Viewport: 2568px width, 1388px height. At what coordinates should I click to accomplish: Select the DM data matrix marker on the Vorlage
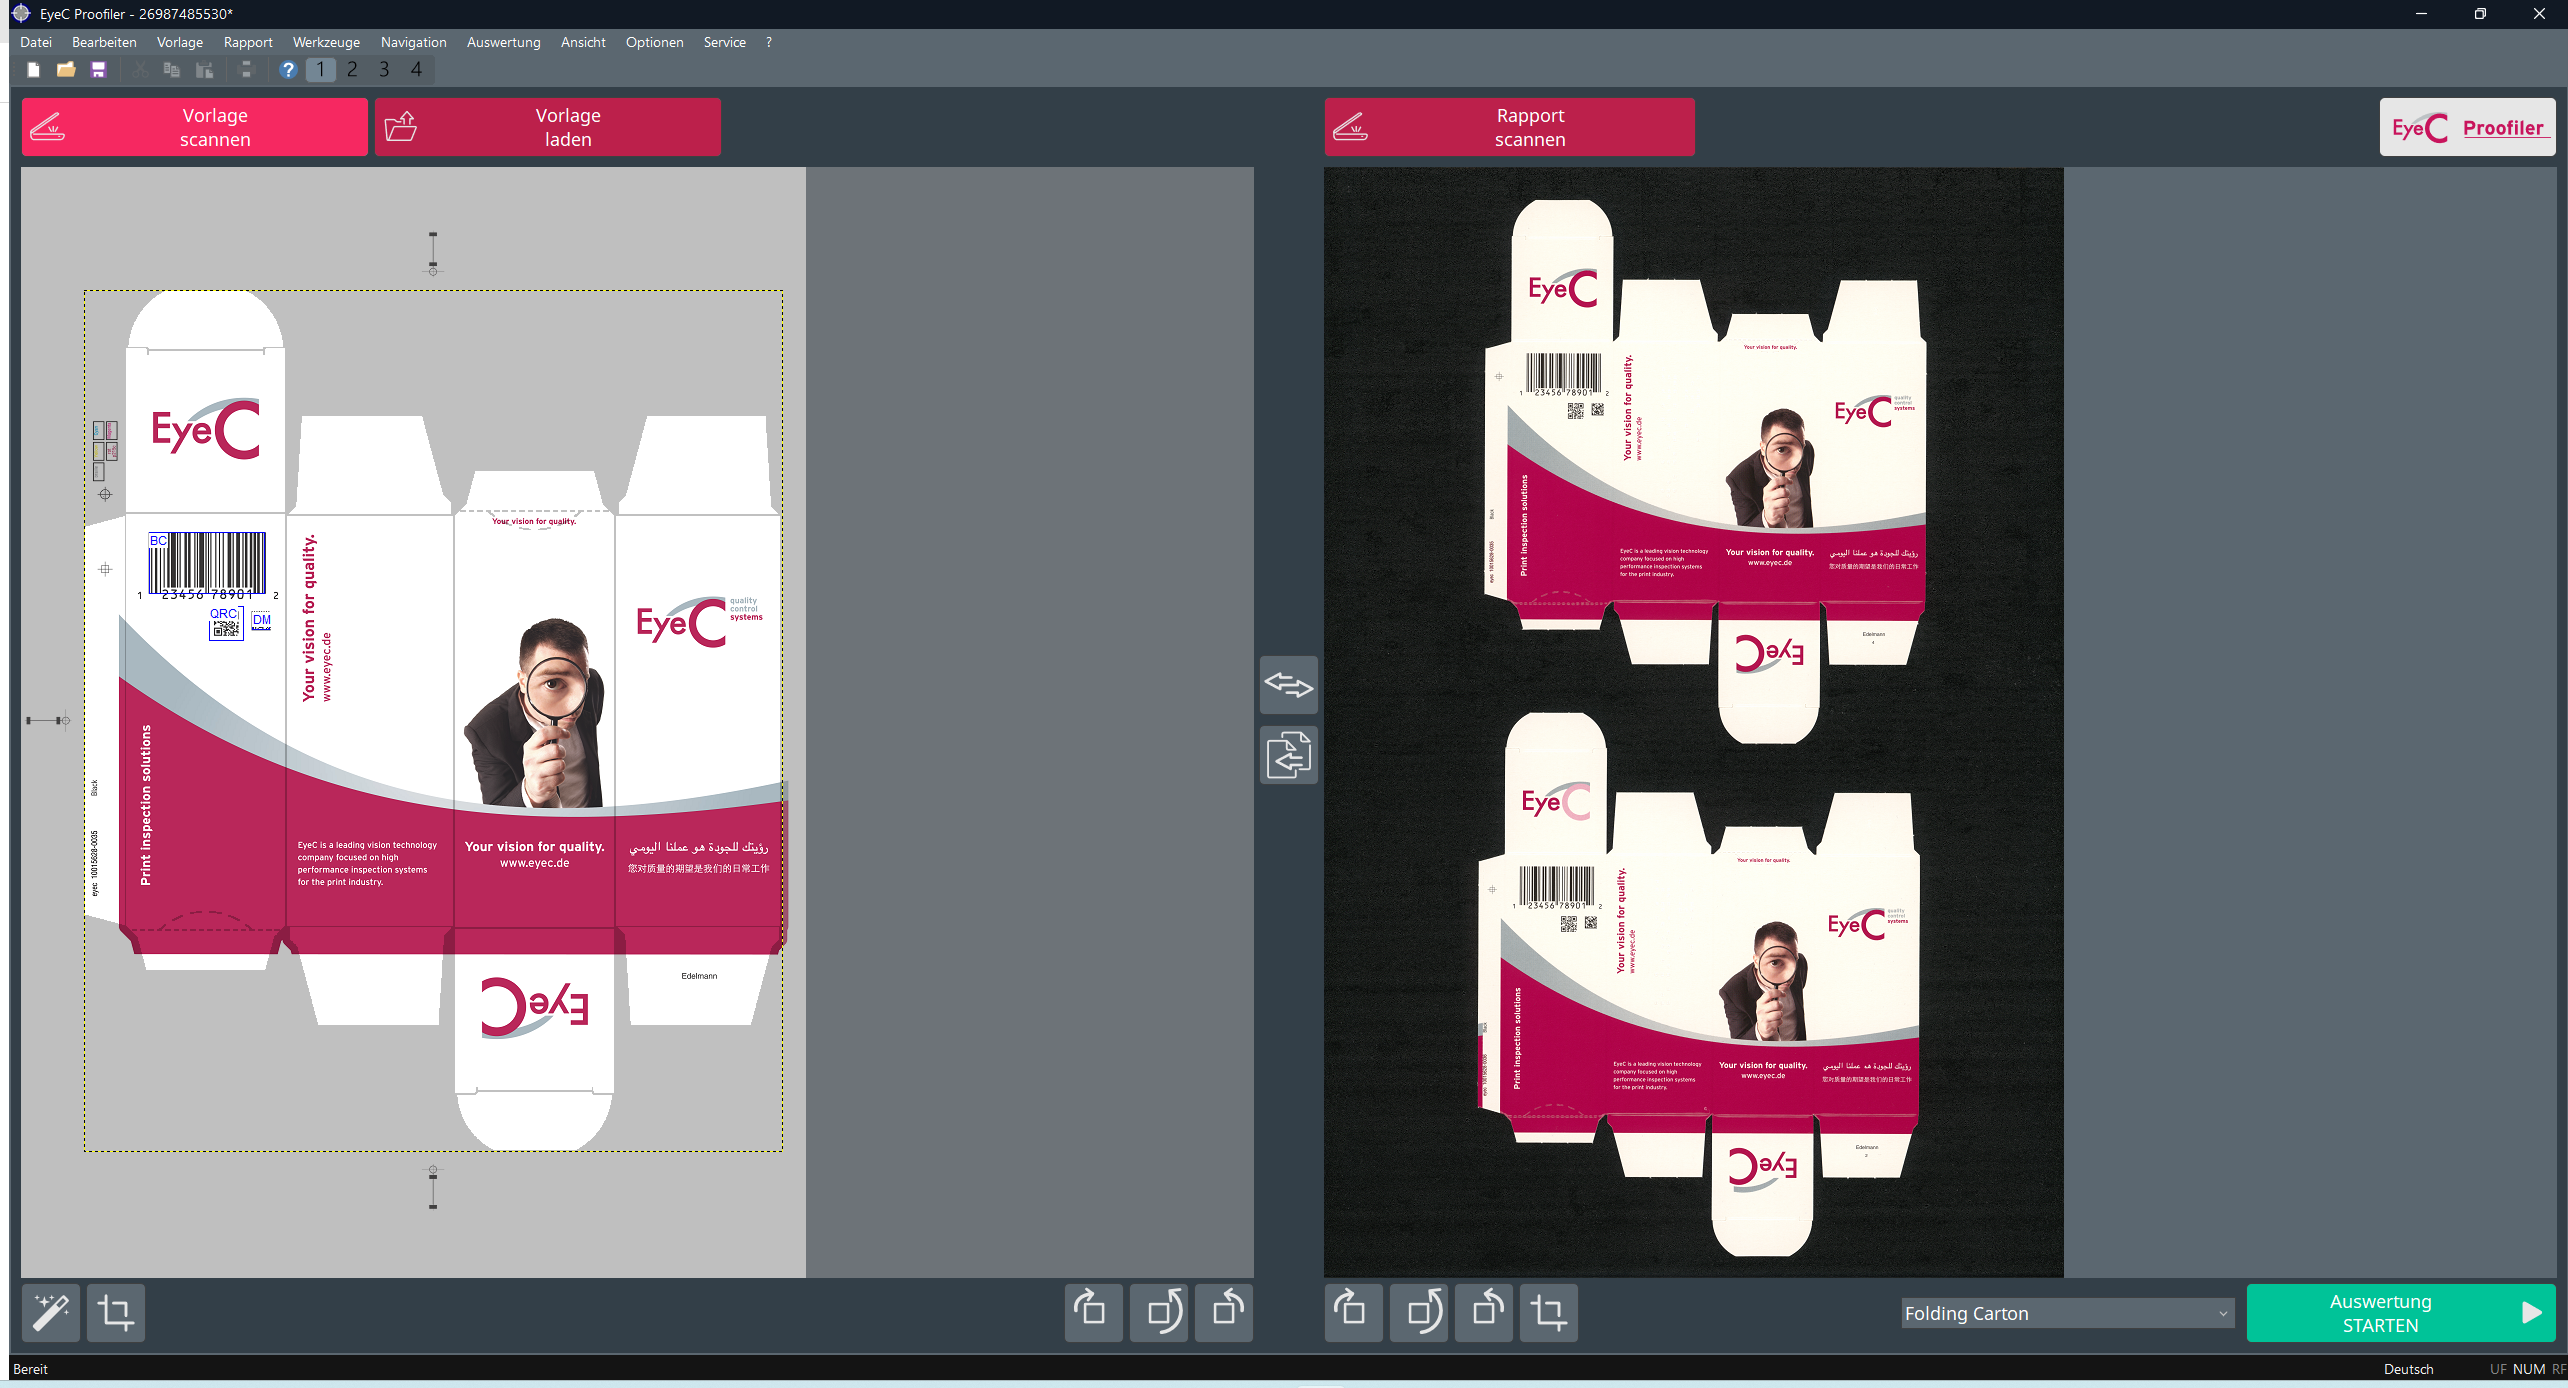tap(261, 620)
